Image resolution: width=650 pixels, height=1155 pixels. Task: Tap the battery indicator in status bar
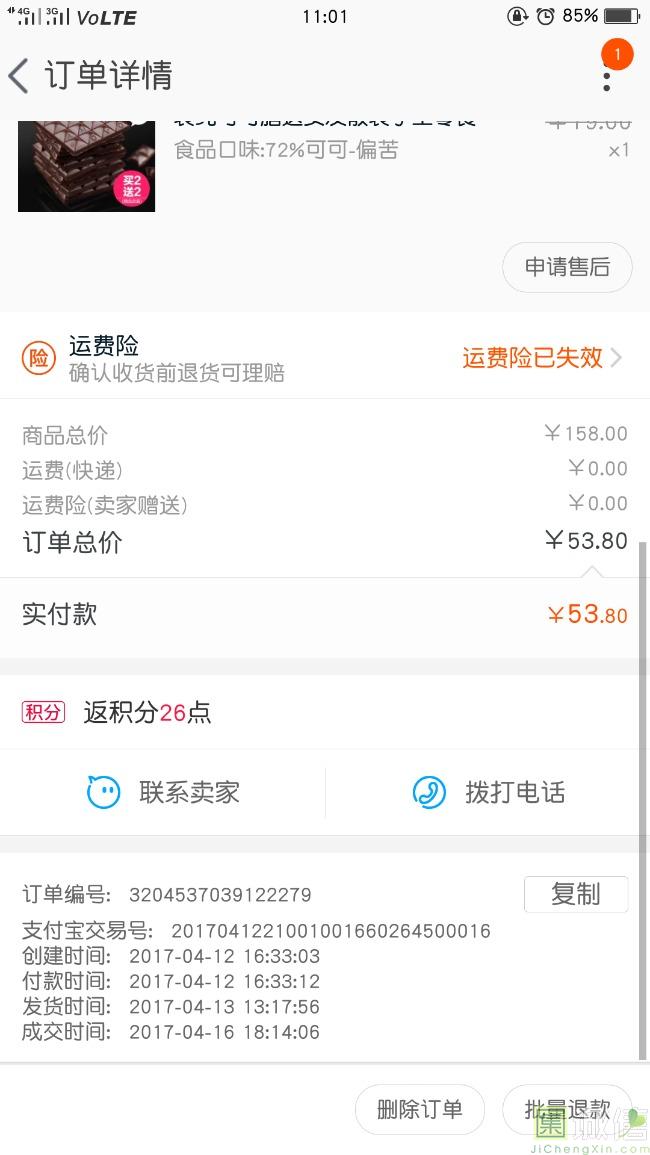tap(621, 16)
